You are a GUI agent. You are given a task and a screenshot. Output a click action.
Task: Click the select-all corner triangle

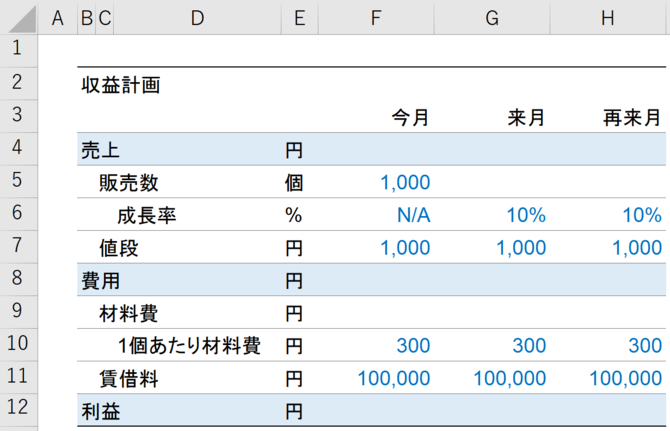[x=22, y=19]
